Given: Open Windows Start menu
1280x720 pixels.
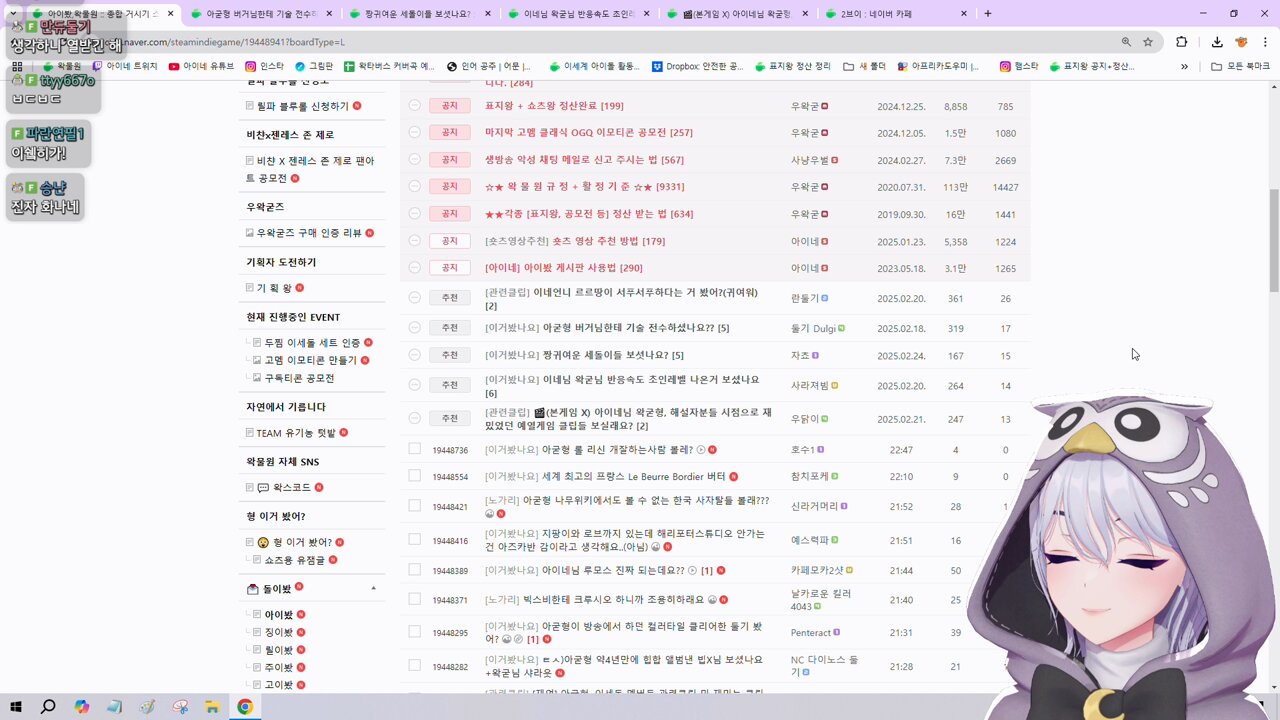Looking at the screenshot, I should (x=16, y=707).
